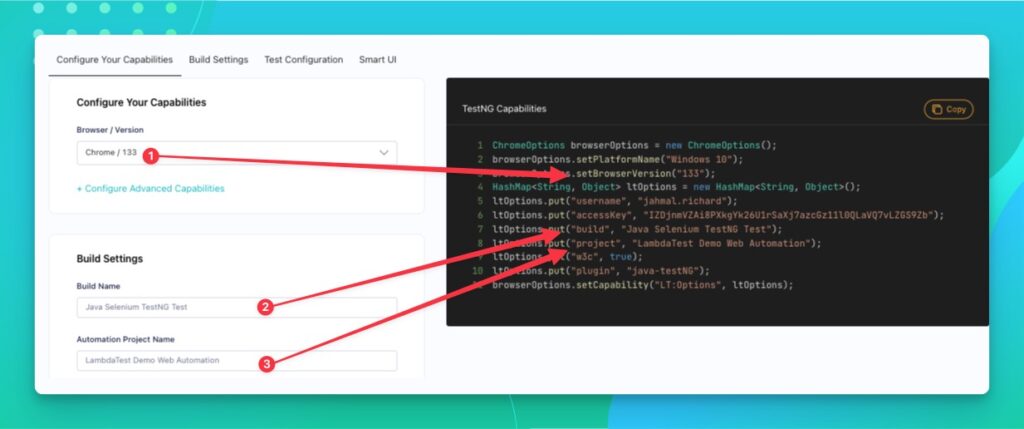Copy the TestNG capabilities code

tap(948, 110)
